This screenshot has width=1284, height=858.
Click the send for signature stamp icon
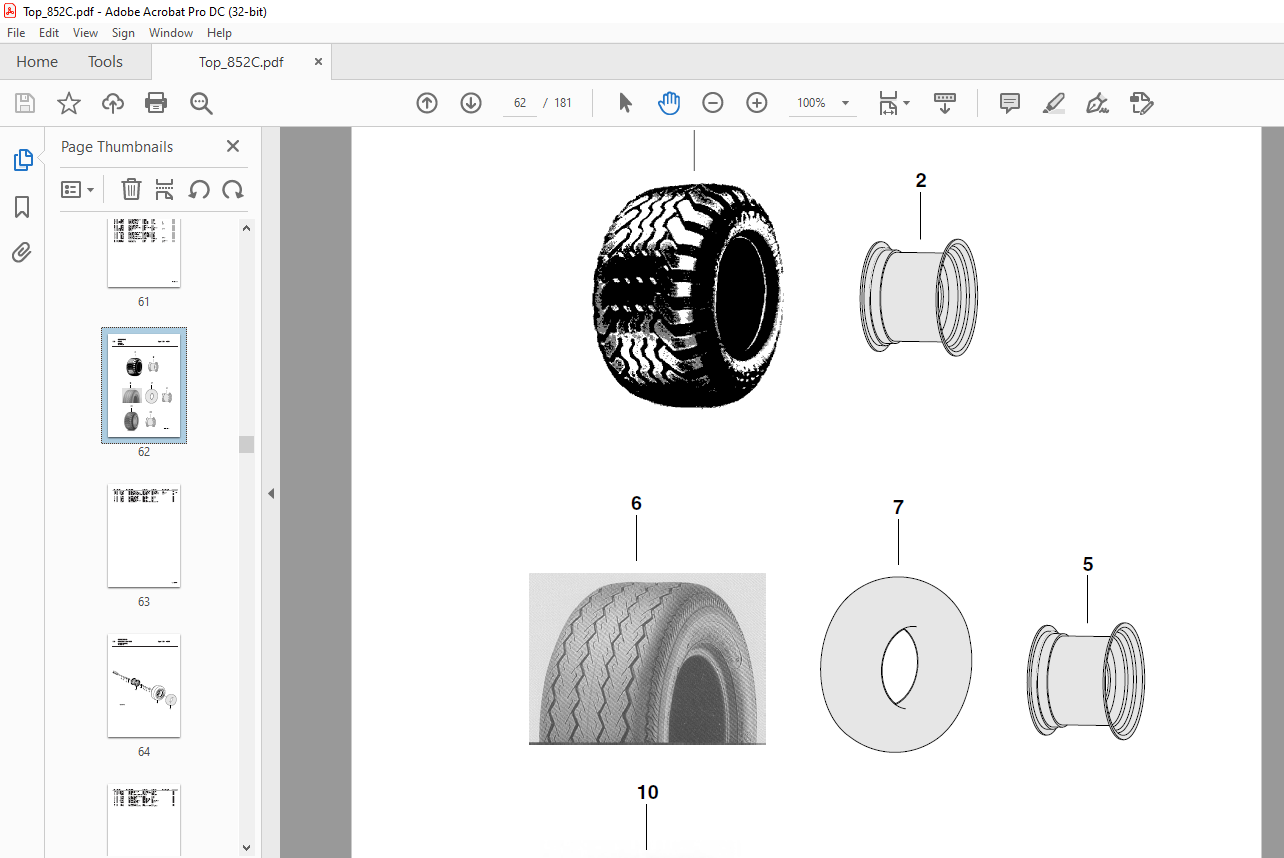1142,103
